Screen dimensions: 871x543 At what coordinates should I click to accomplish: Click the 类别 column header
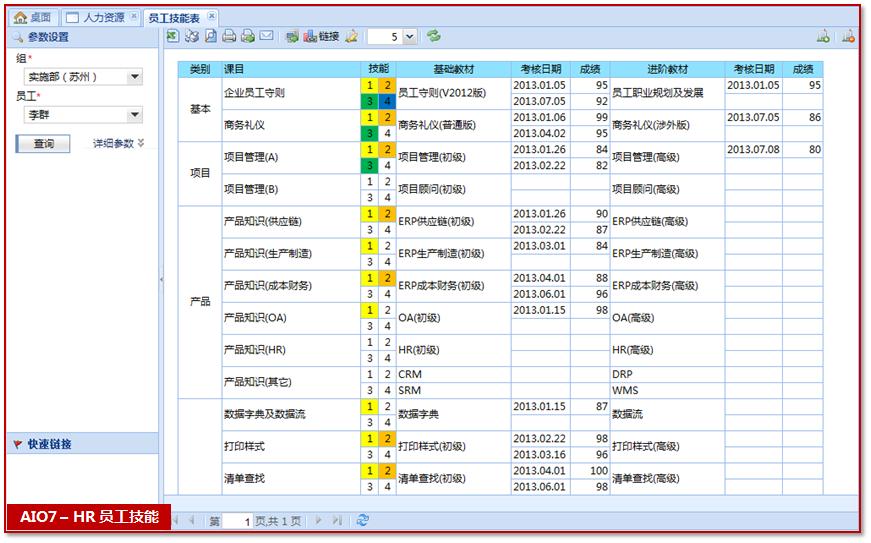click(200, 69)
